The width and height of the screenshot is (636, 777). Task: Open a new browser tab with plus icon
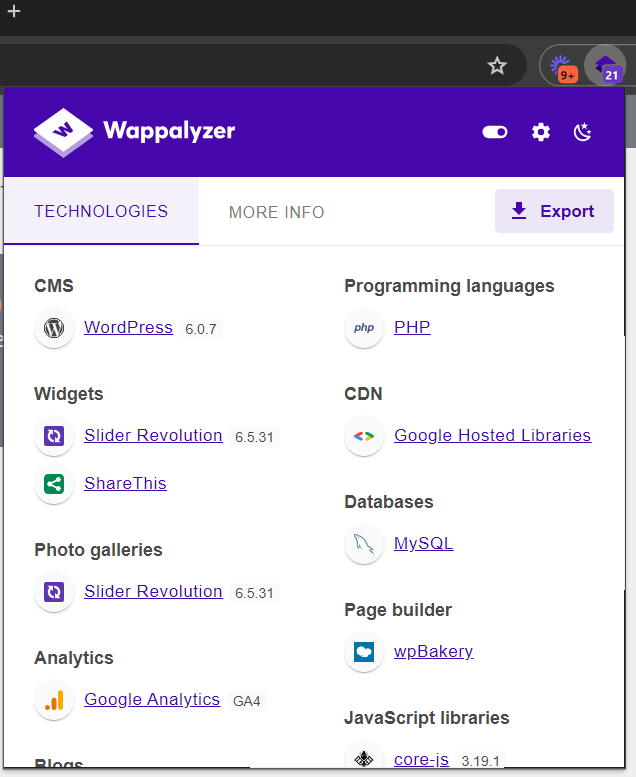(14, 11)
